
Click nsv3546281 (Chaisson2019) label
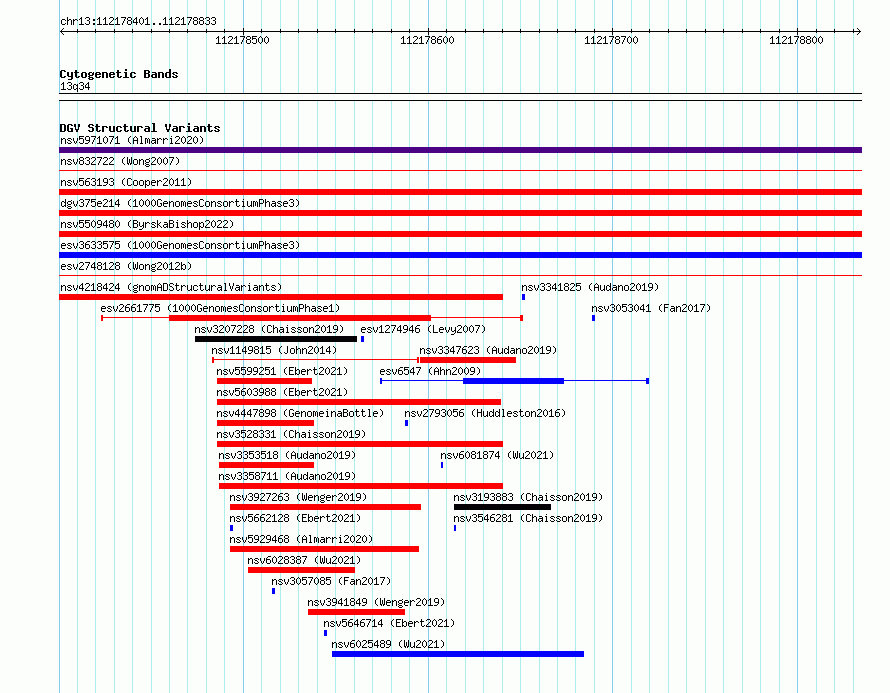[528, 518]
